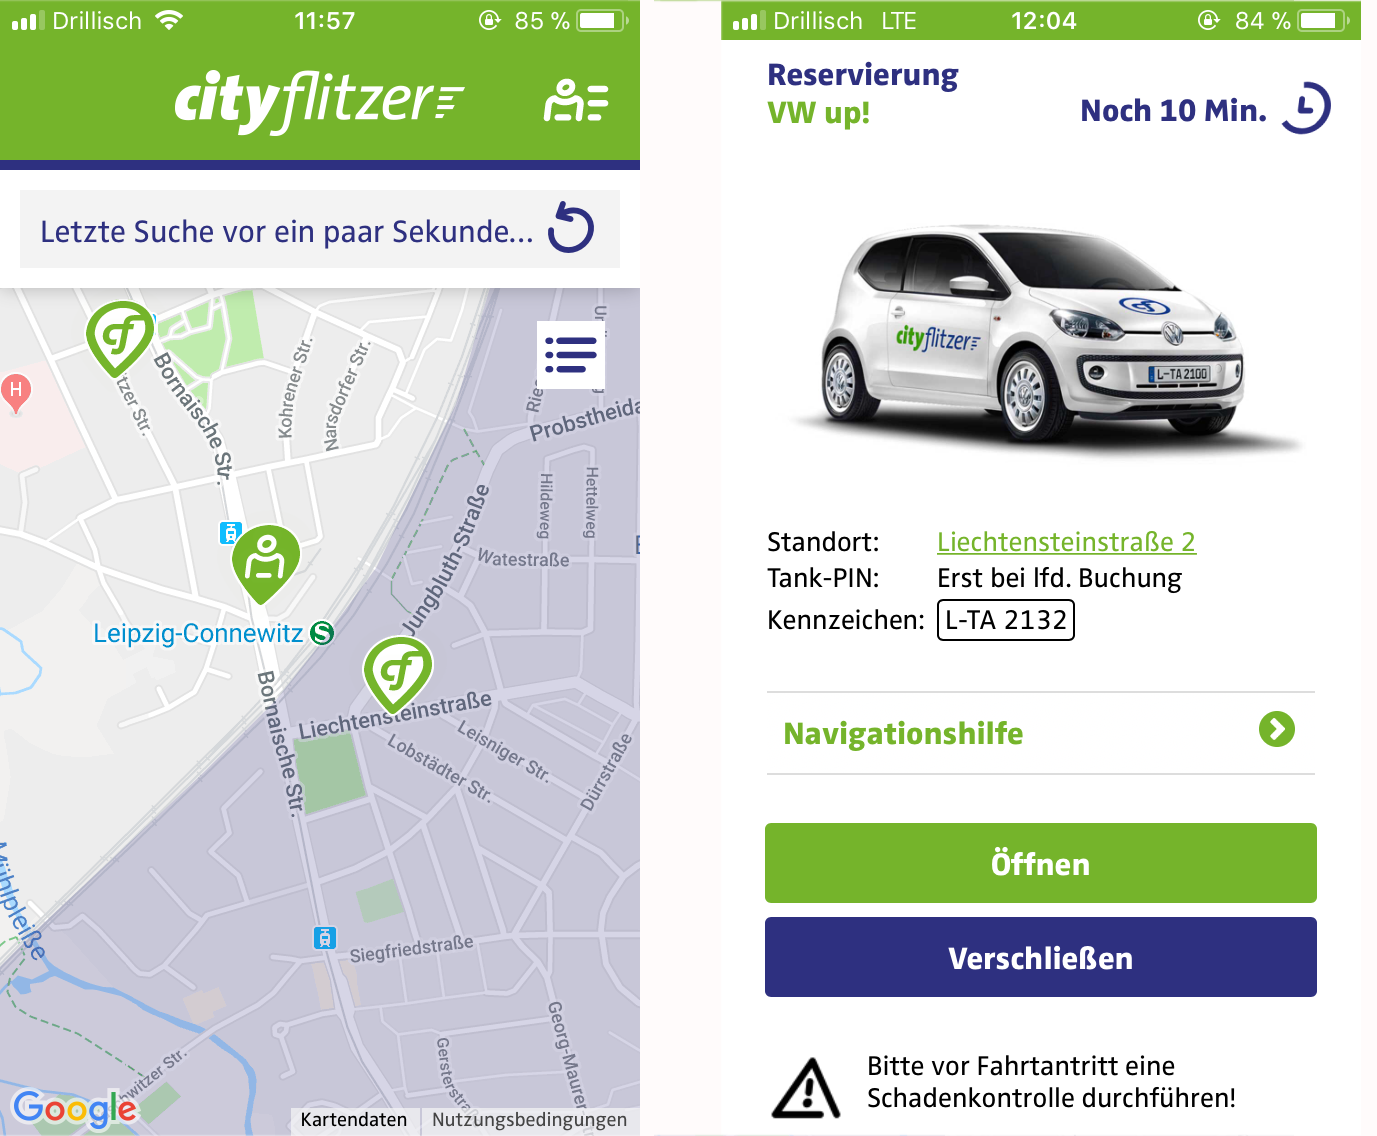Open the Navigationshilfe row
Screen dimensions: 1377x1136
click(x=1041, y=733)
